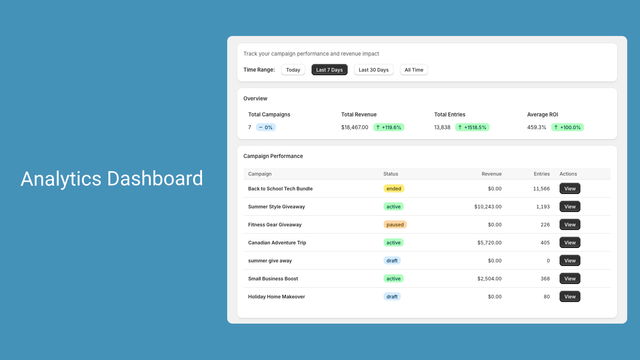The image size is (640, 360).
Task: Select the Last 30 Days time range
Action: pyautogui.click(x=373, y=70)
